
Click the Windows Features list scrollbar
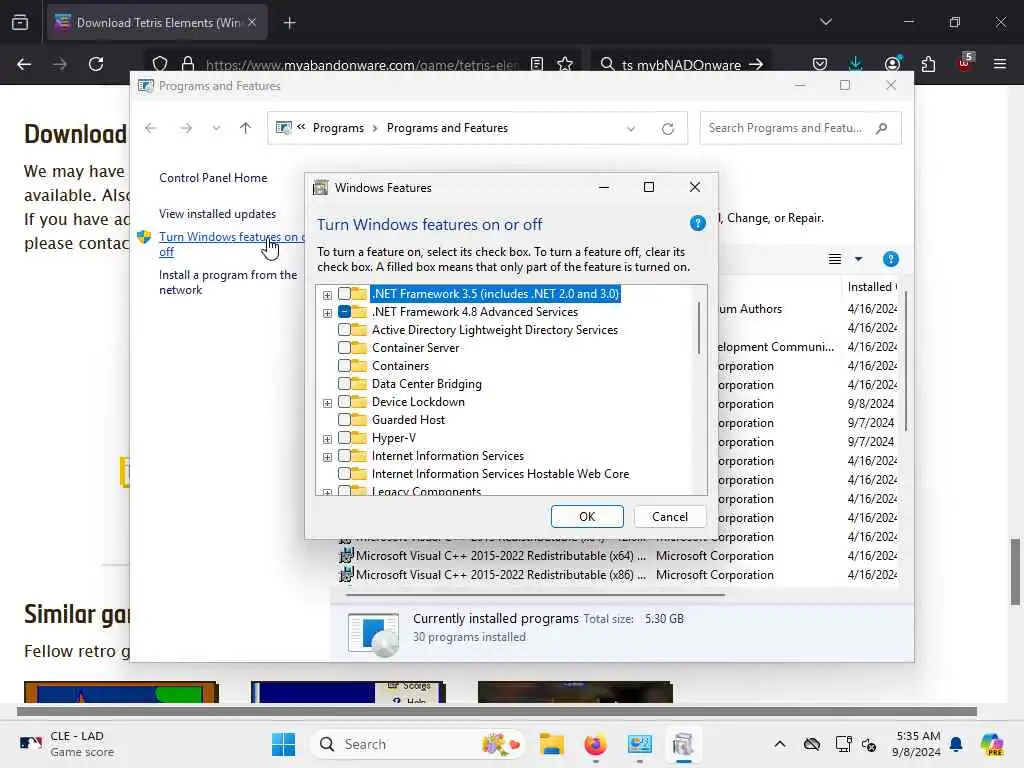(699, 327)
